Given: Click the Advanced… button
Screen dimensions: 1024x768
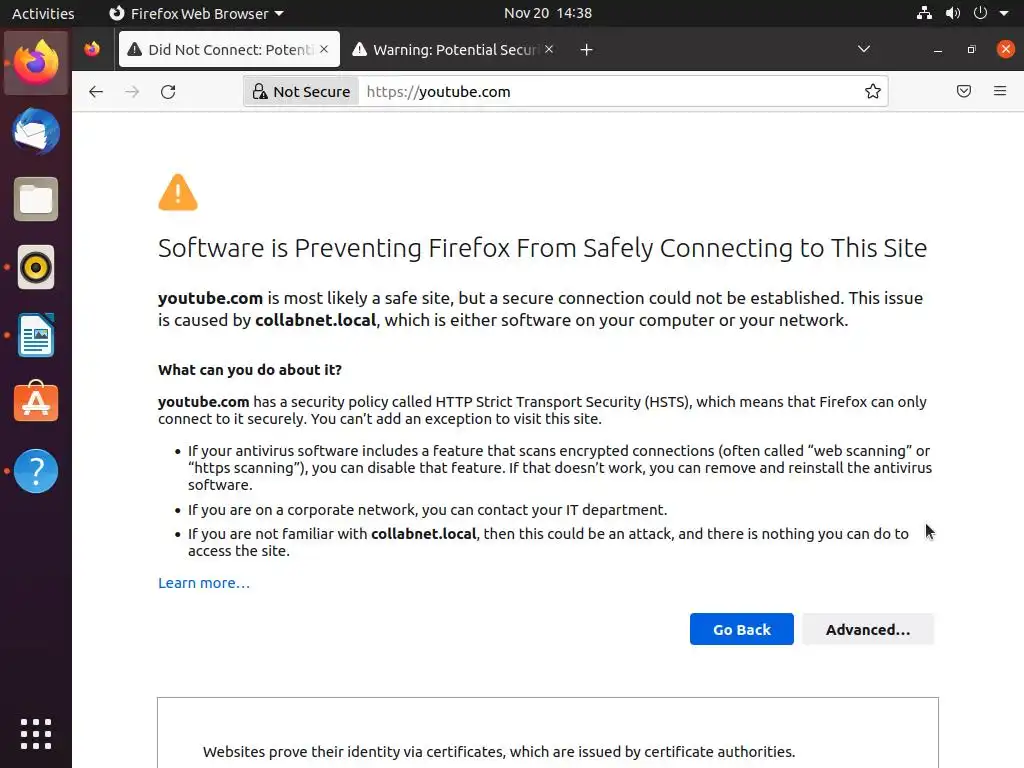Looking at the screenshot, I should [867, 629].
